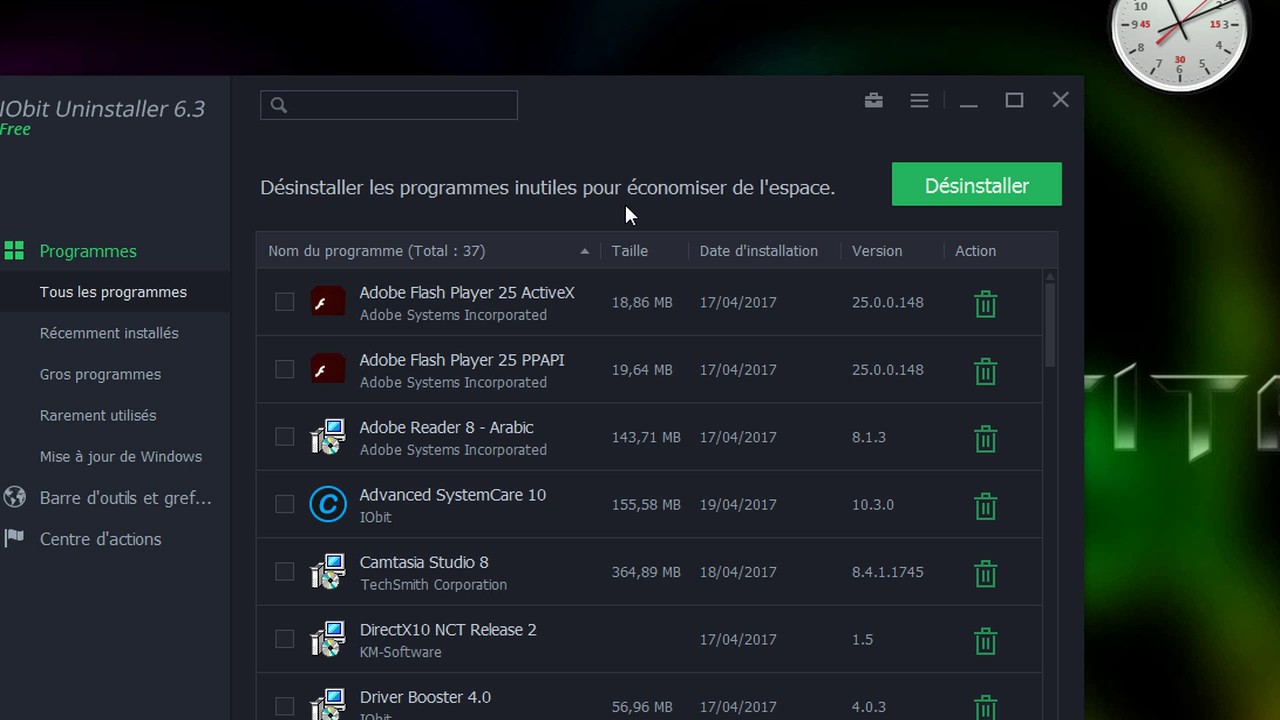Viewport: 1280px width, 720px height.
Task: Open Centre d'actions
Action: 100,539
